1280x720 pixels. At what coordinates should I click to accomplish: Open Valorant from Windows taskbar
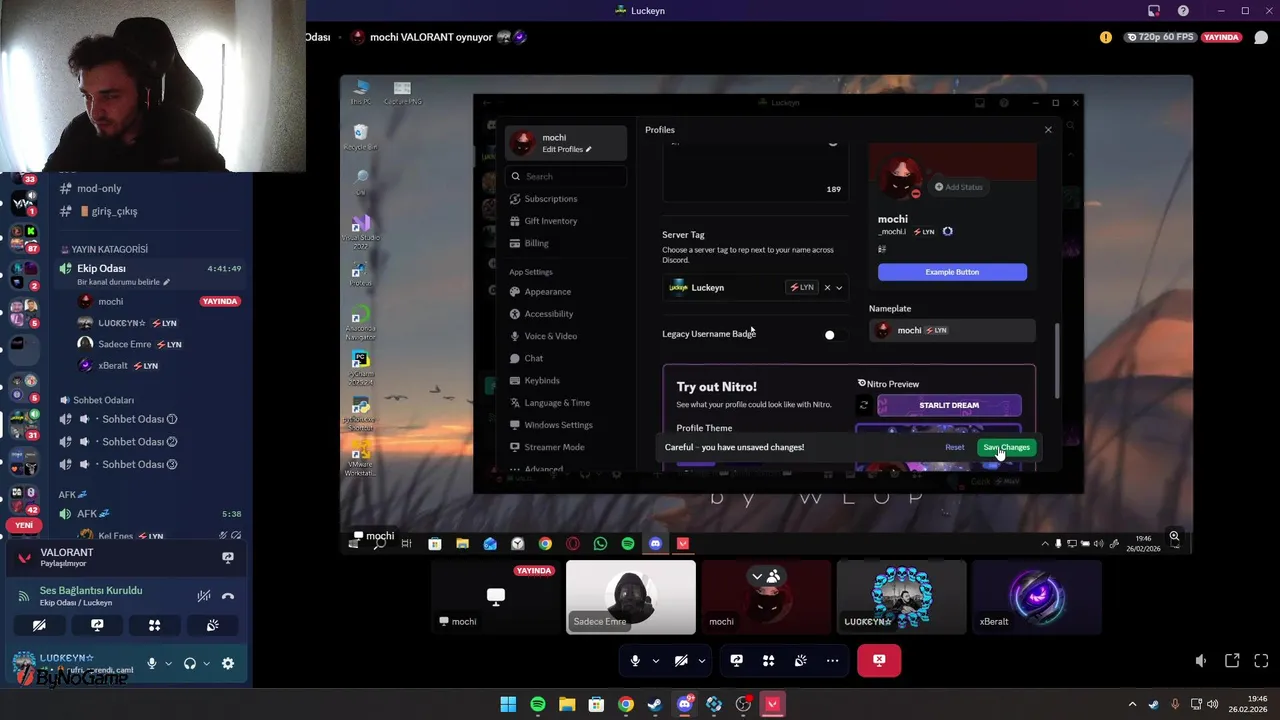pyautogui.click(x=772, y=704)
